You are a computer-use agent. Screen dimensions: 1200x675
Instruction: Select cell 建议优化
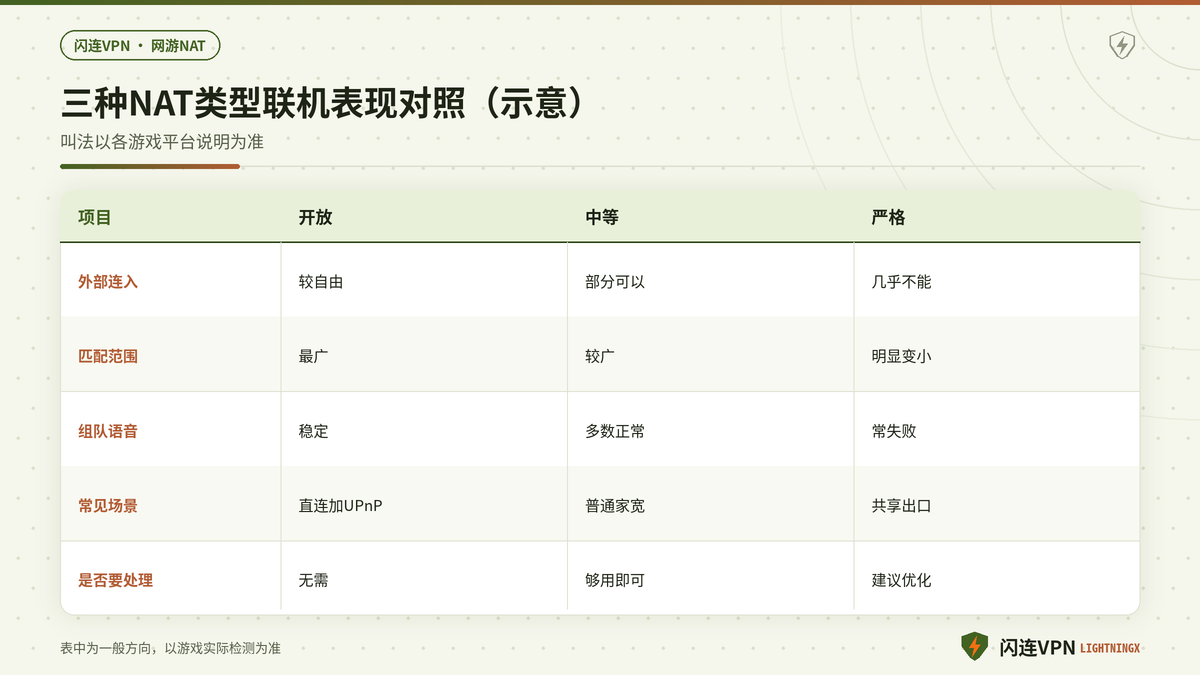(x=901, y=580)
